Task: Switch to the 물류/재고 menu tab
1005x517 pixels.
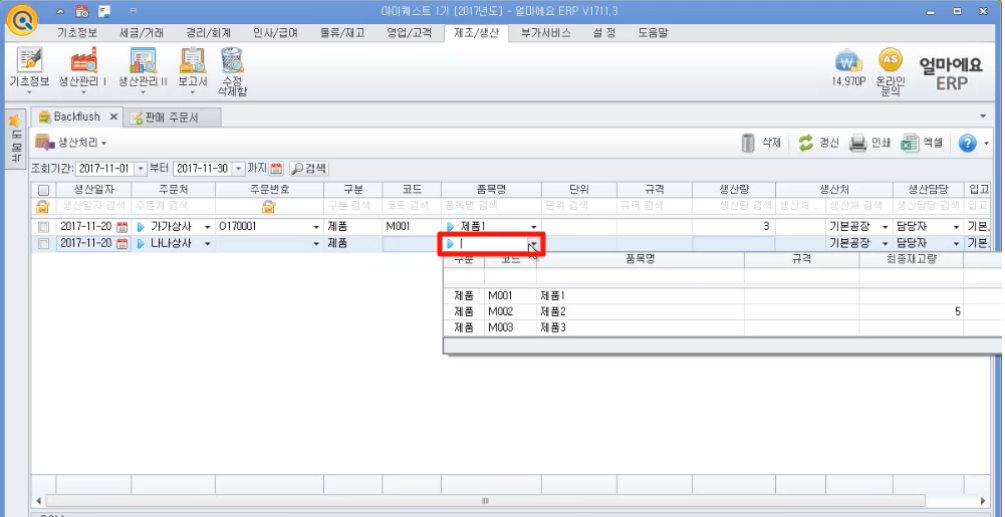Action: coord(342,33)
